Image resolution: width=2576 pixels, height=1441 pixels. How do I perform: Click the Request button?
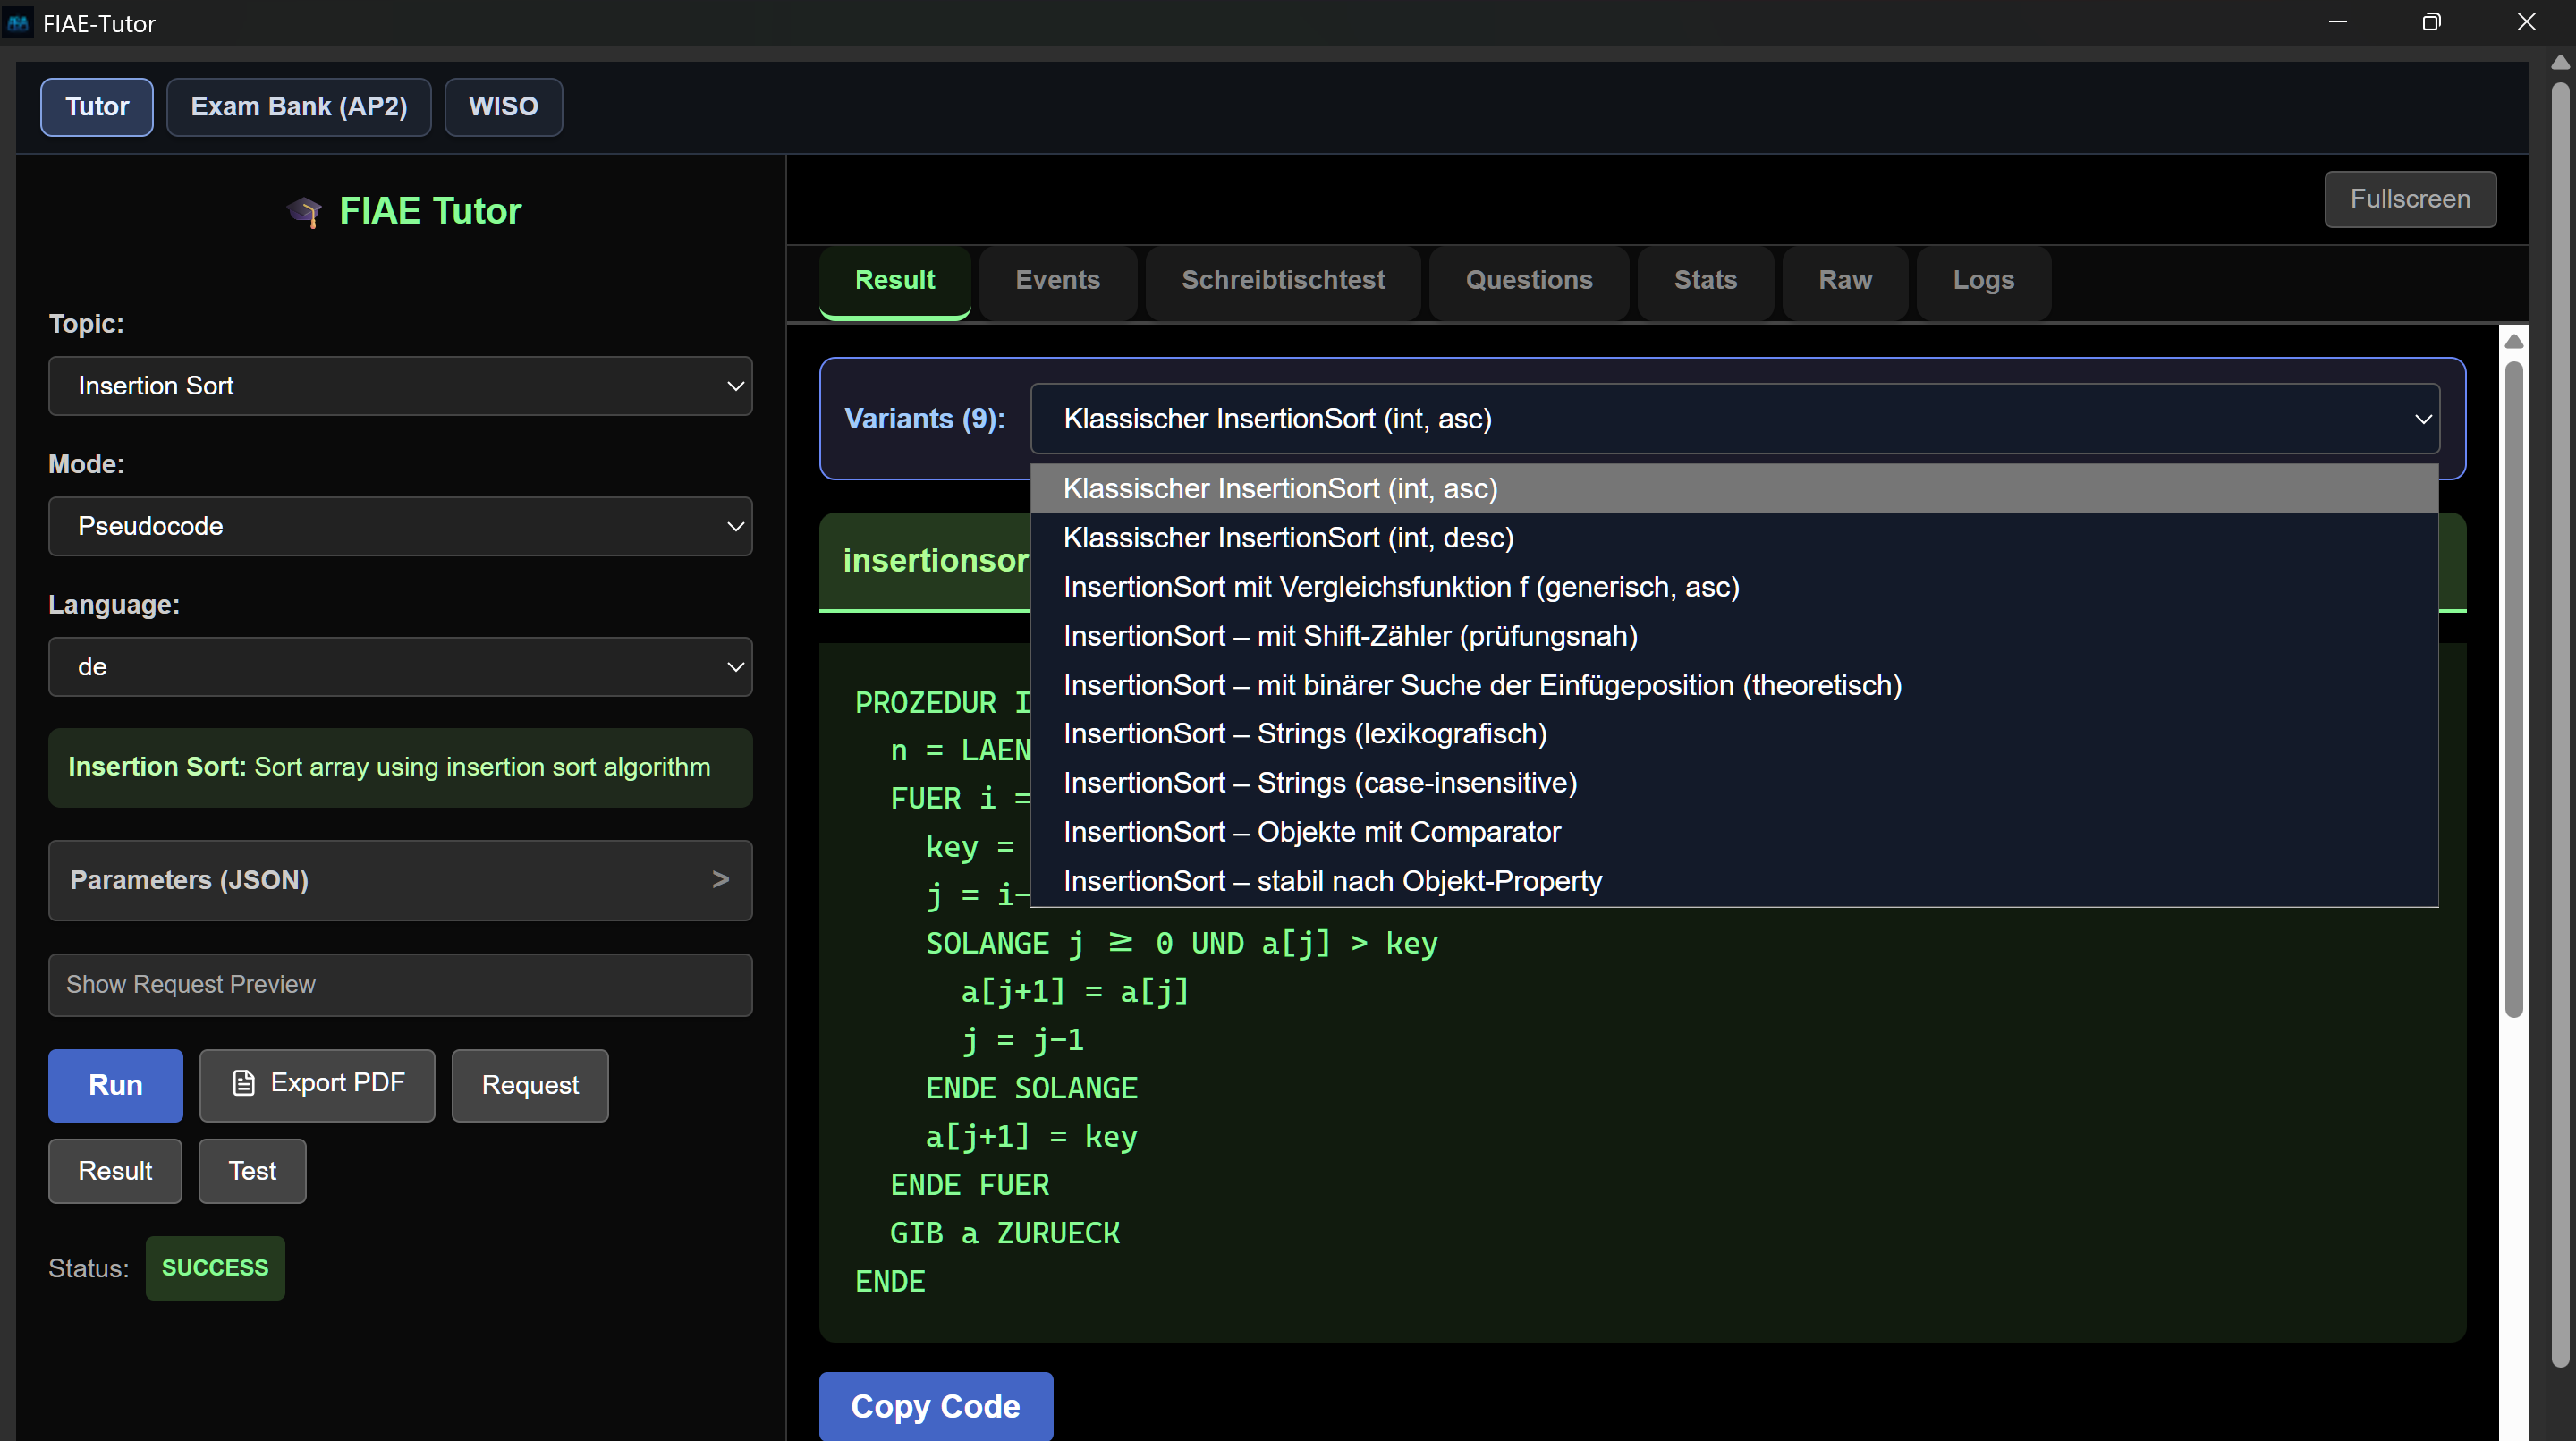(x=530, y=1085)
